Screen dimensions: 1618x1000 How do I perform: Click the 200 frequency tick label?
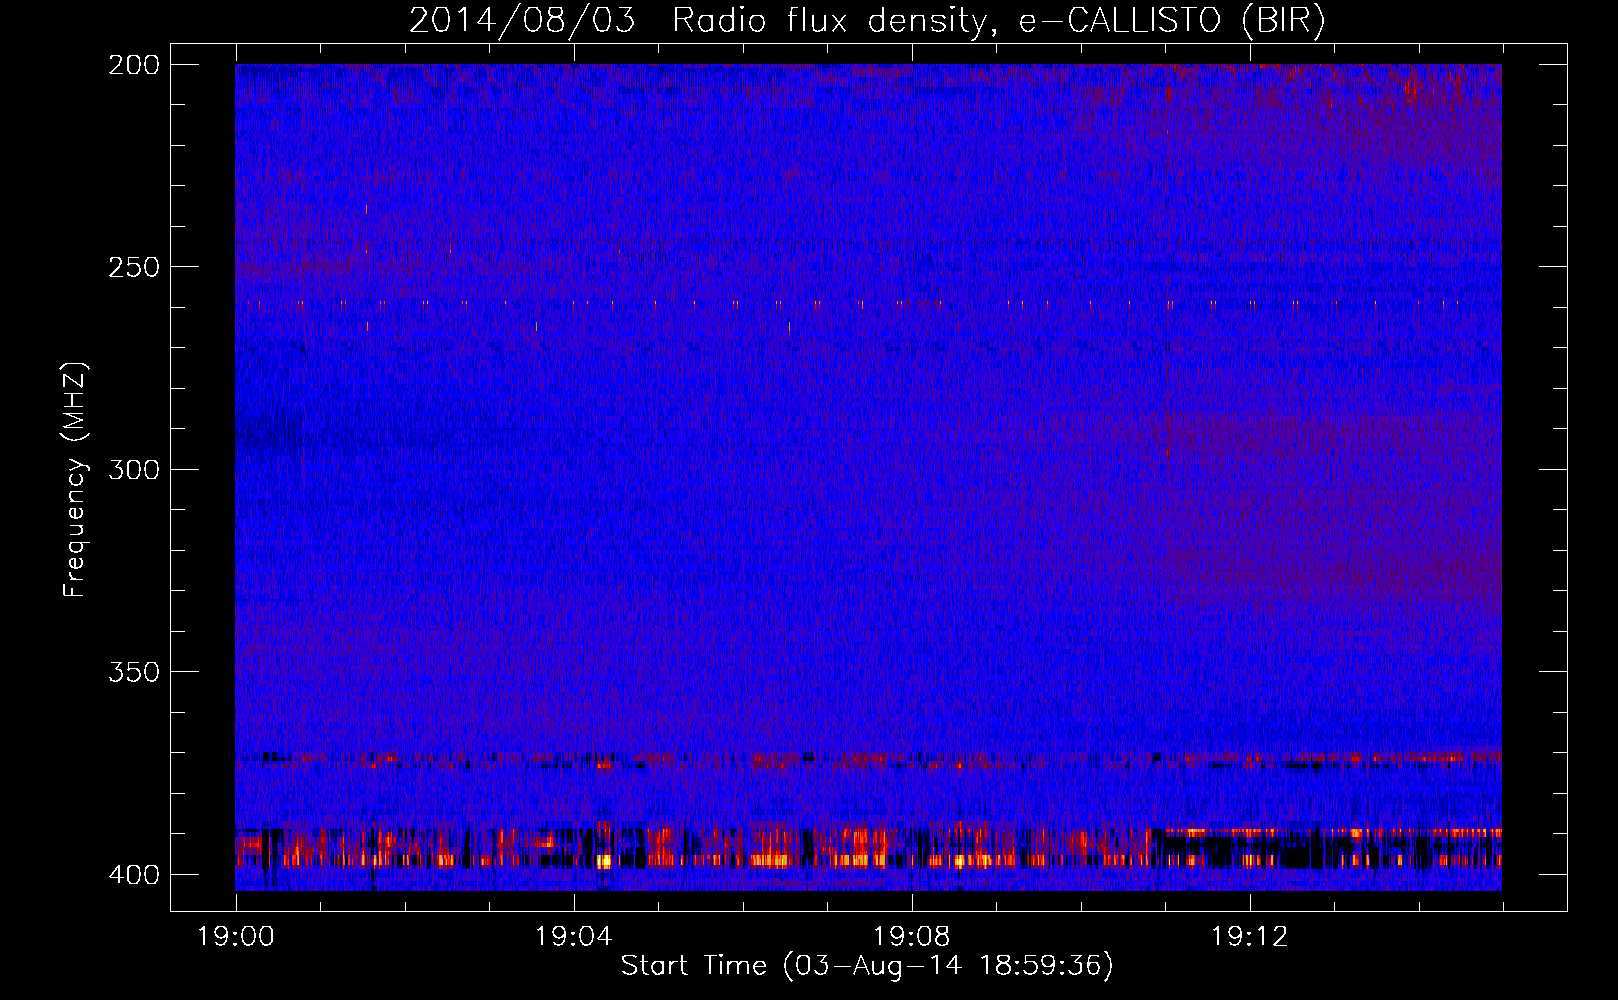point(134,65)
